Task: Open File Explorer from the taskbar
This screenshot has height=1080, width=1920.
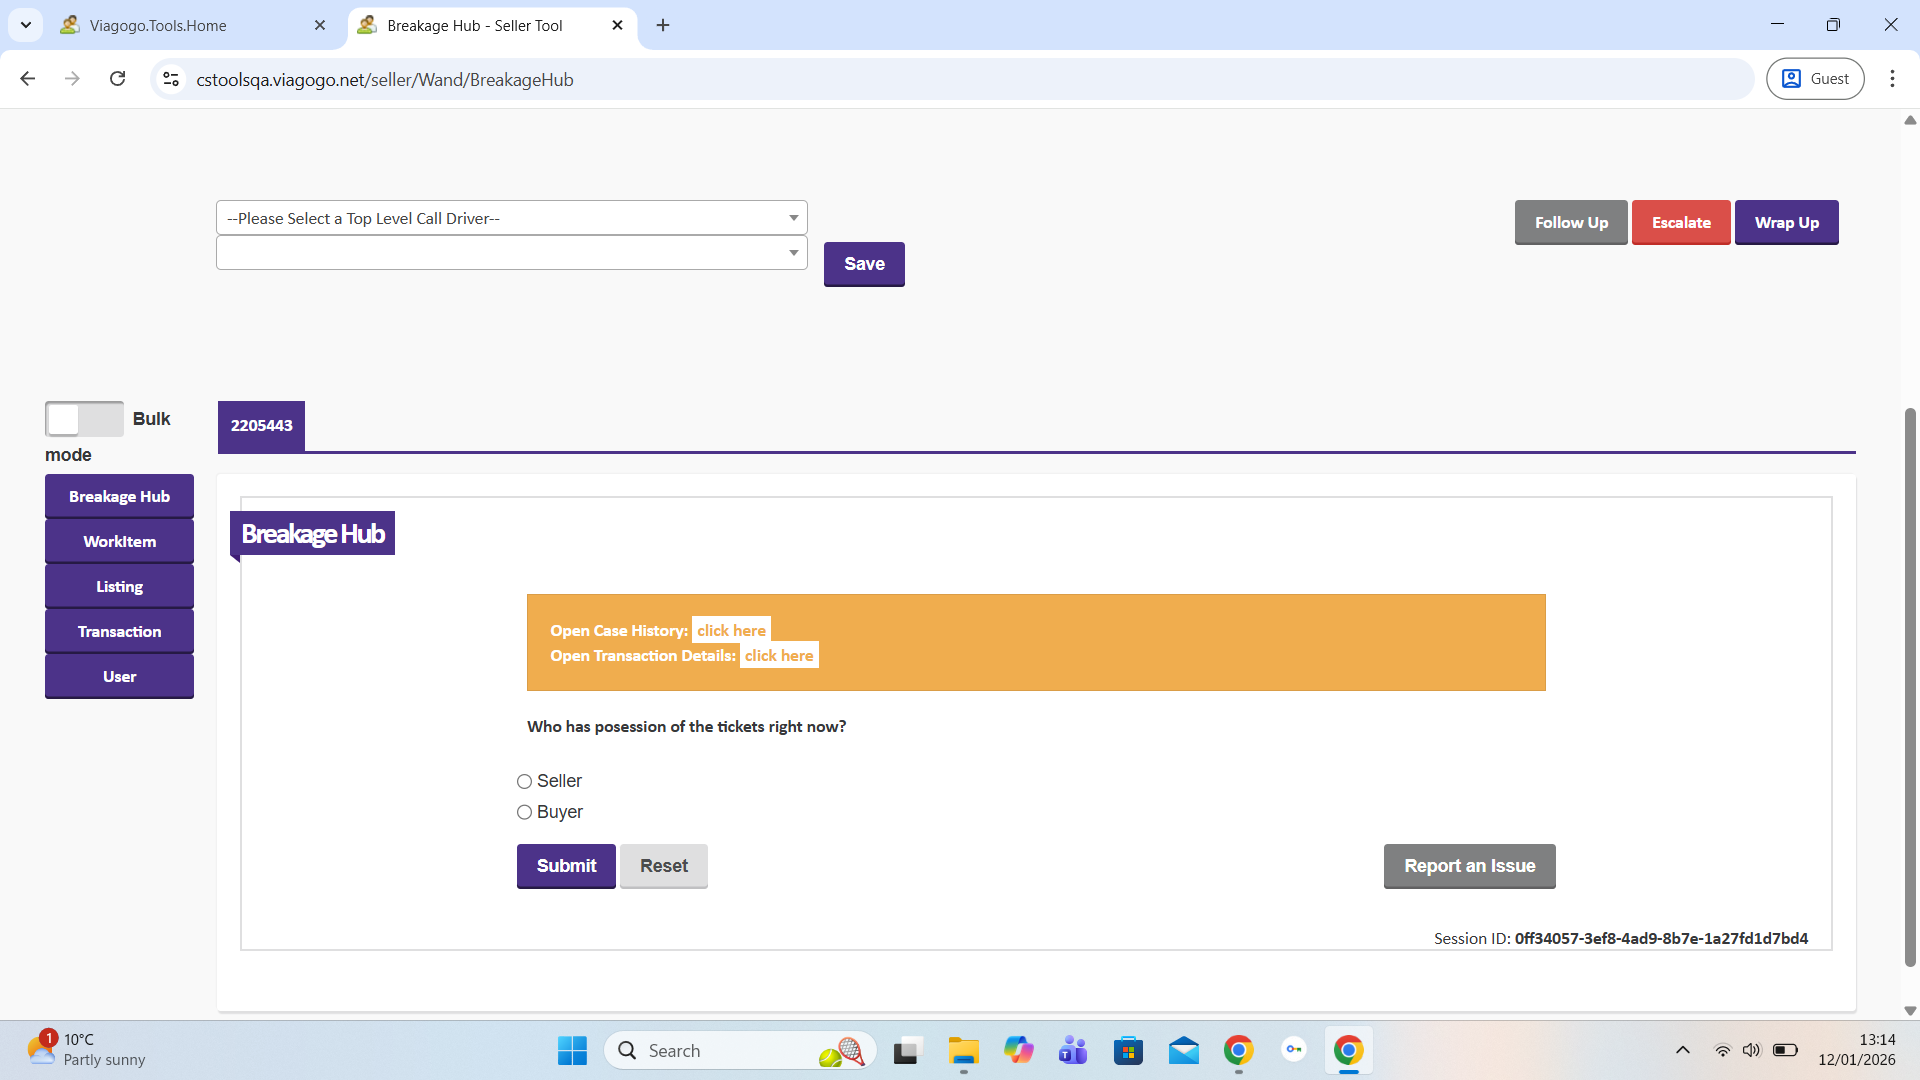Action: [x=963, y=1051]
